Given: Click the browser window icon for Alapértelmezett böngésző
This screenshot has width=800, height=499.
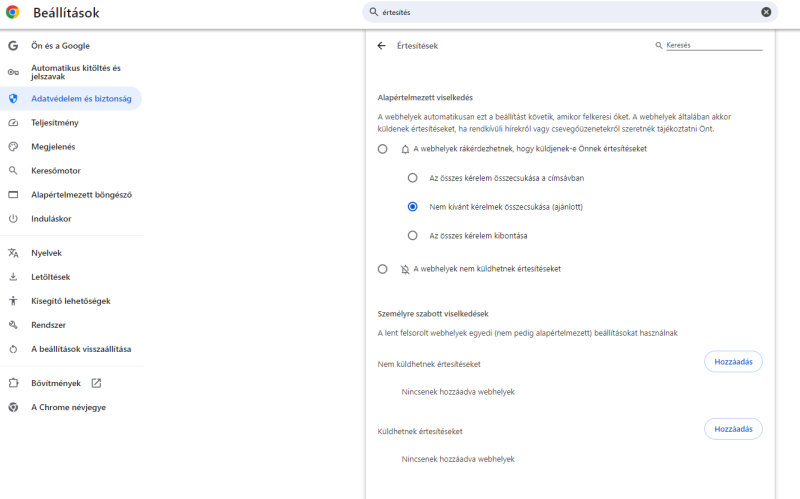Looking at the screenshot, I should tap(13, 194).
